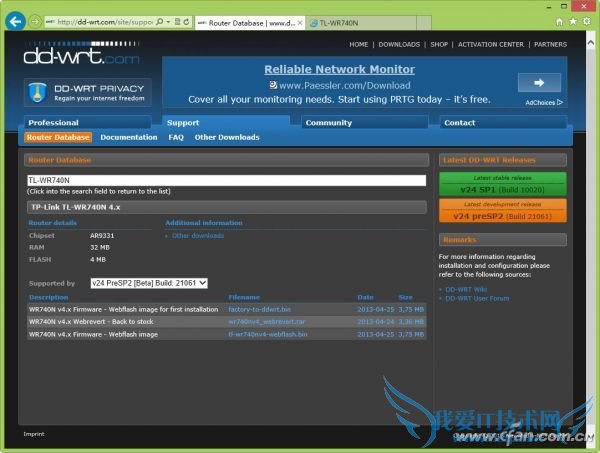Click the scrollbar up arrow
The width and height of the screenshot is (600, 453).
click(591, 43)
